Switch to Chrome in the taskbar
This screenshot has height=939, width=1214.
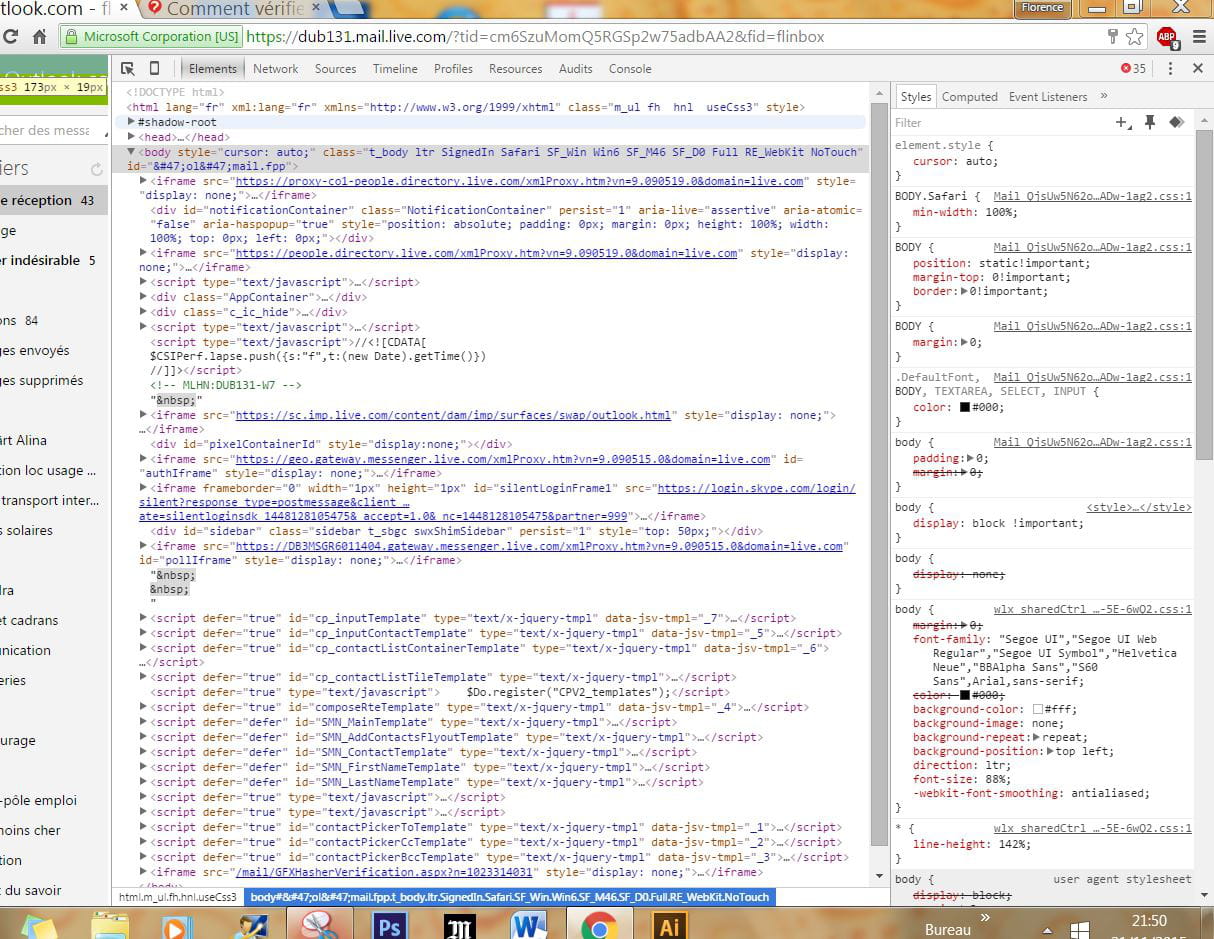point(600,925)
